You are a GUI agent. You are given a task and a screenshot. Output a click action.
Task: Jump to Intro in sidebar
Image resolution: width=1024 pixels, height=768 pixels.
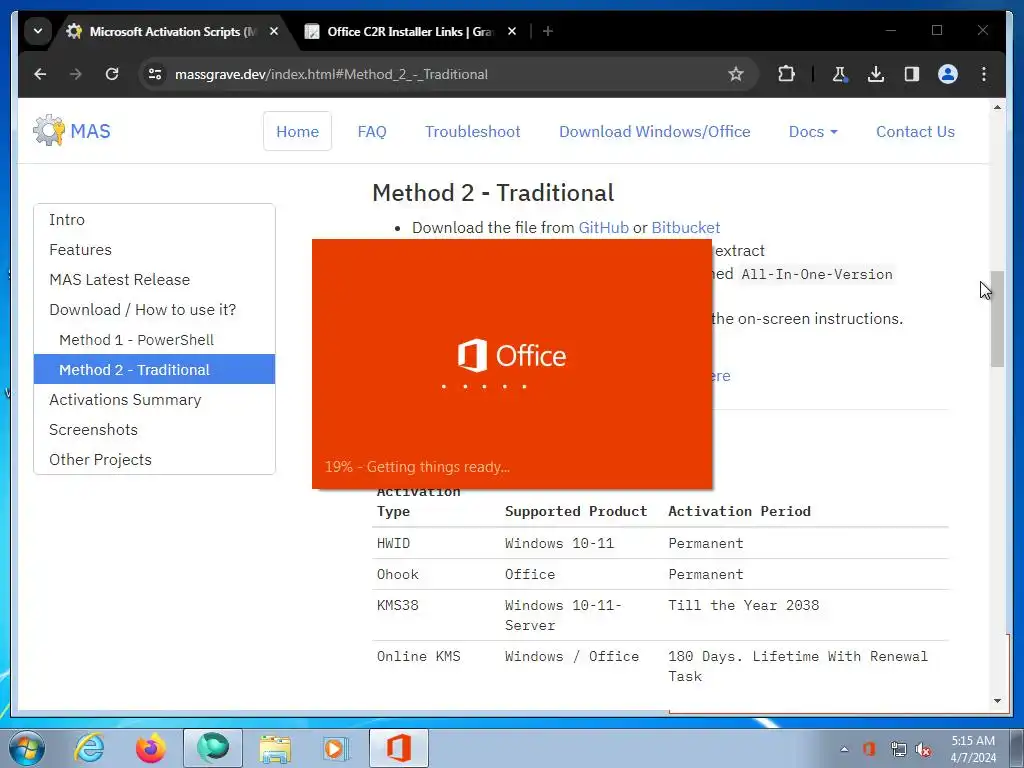click(x=154, y=219)
